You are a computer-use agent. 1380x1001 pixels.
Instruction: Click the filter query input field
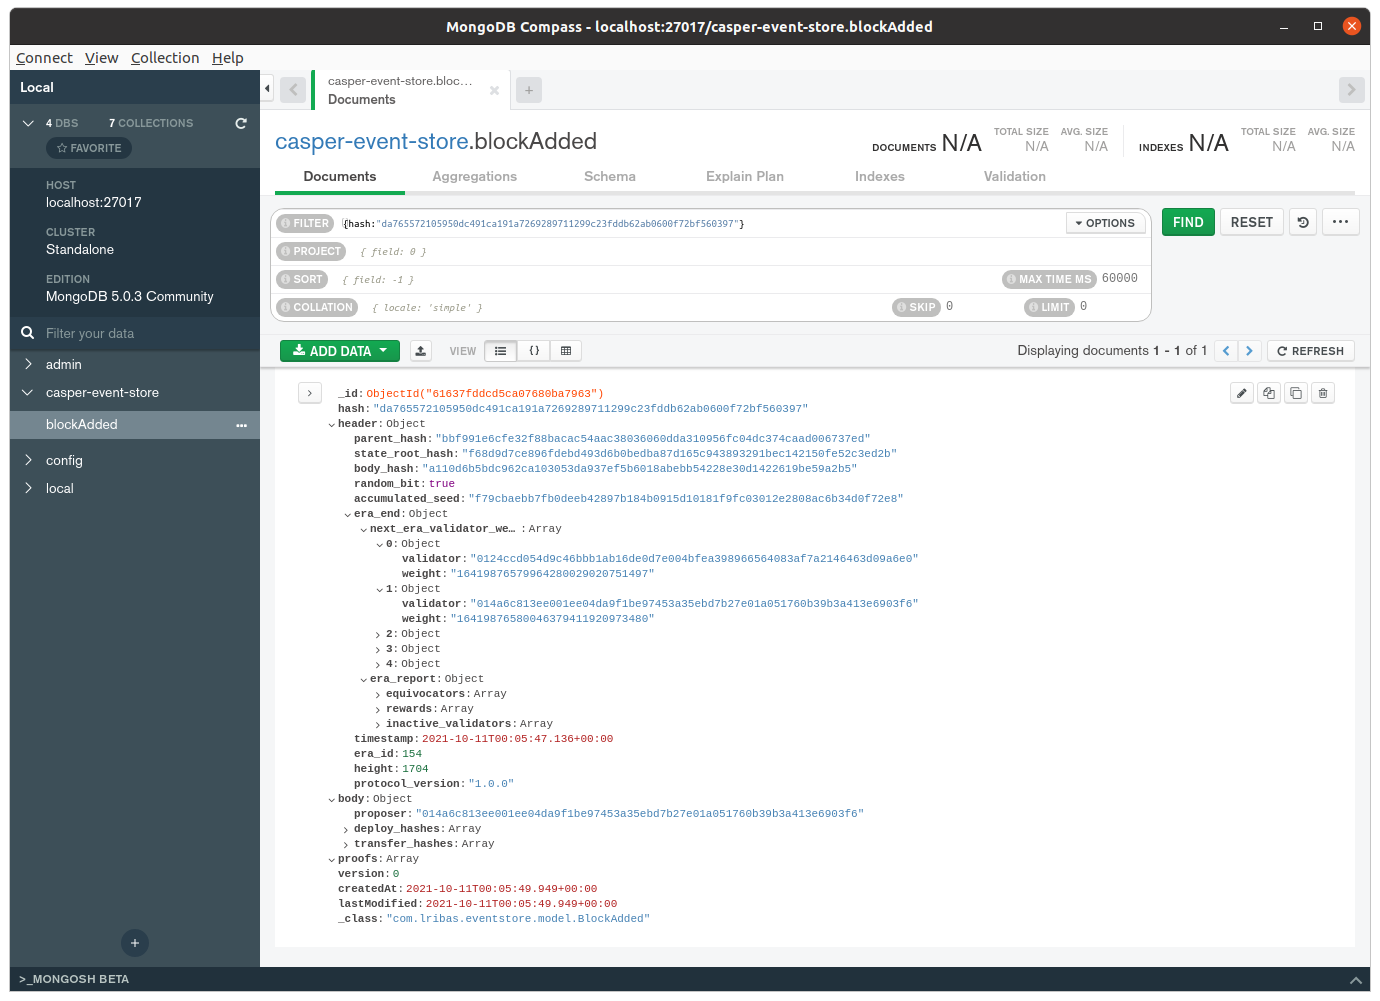click(x=700, y=224)
